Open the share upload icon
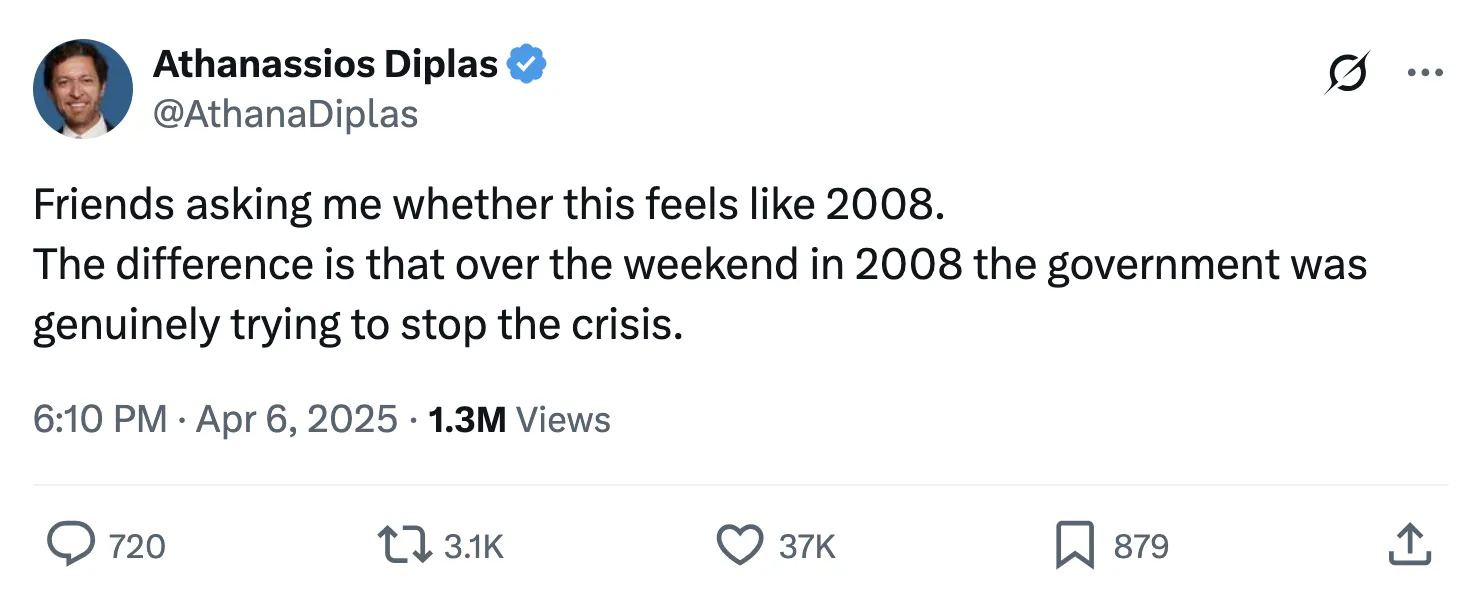1482x600 pixels. point(1410,545)
